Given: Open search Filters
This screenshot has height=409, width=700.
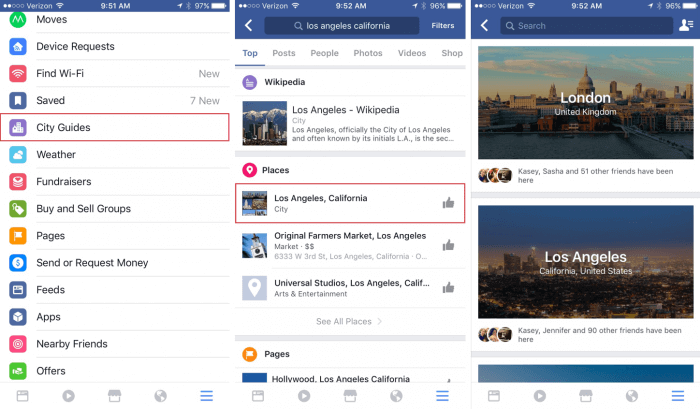Looking at the screenshot, I should coord(442,26).
